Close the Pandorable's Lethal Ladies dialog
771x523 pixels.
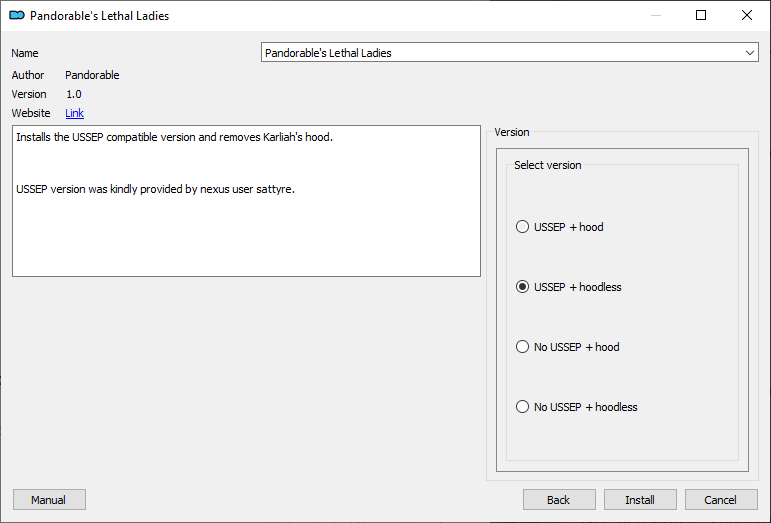pyautogui.click(x=746, y=15)
